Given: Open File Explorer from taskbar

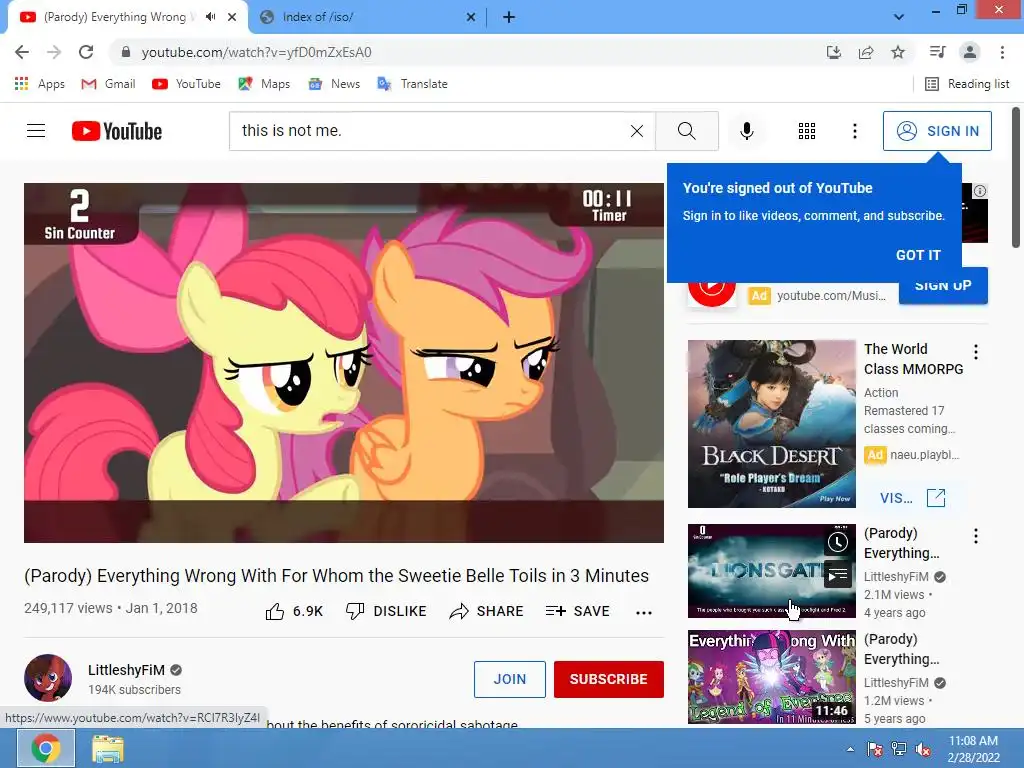Looking at the screenshot, I should pos(108,749).
